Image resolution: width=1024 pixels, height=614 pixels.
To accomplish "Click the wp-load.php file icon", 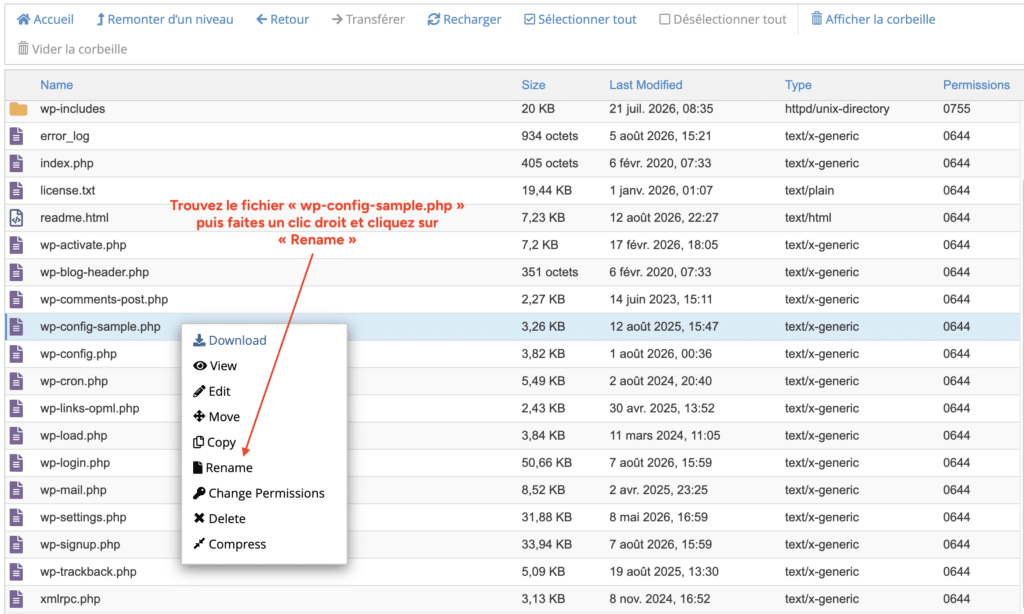I will click(16, 436).
